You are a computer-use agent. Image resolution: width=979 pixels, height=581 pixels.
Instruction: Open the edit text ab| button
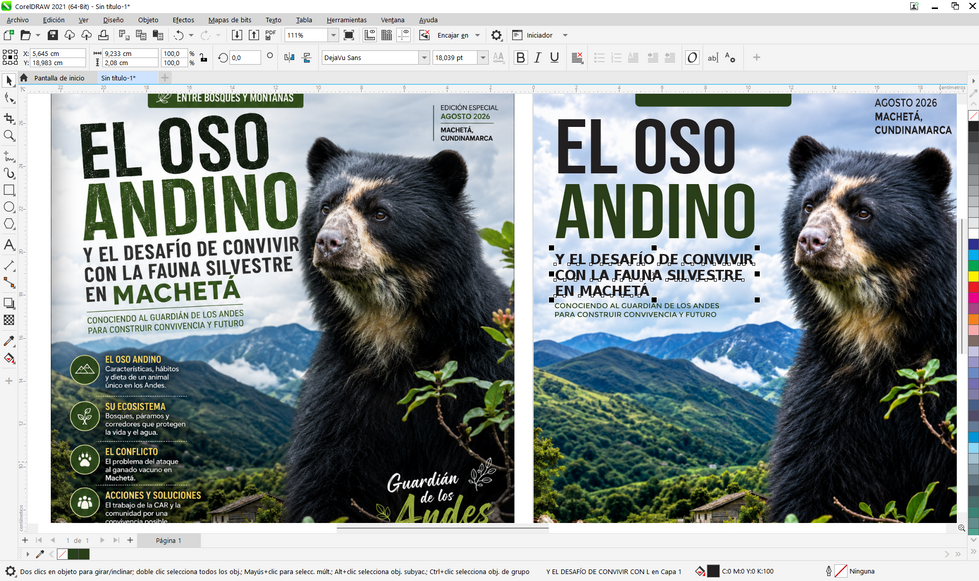[712, 57]
